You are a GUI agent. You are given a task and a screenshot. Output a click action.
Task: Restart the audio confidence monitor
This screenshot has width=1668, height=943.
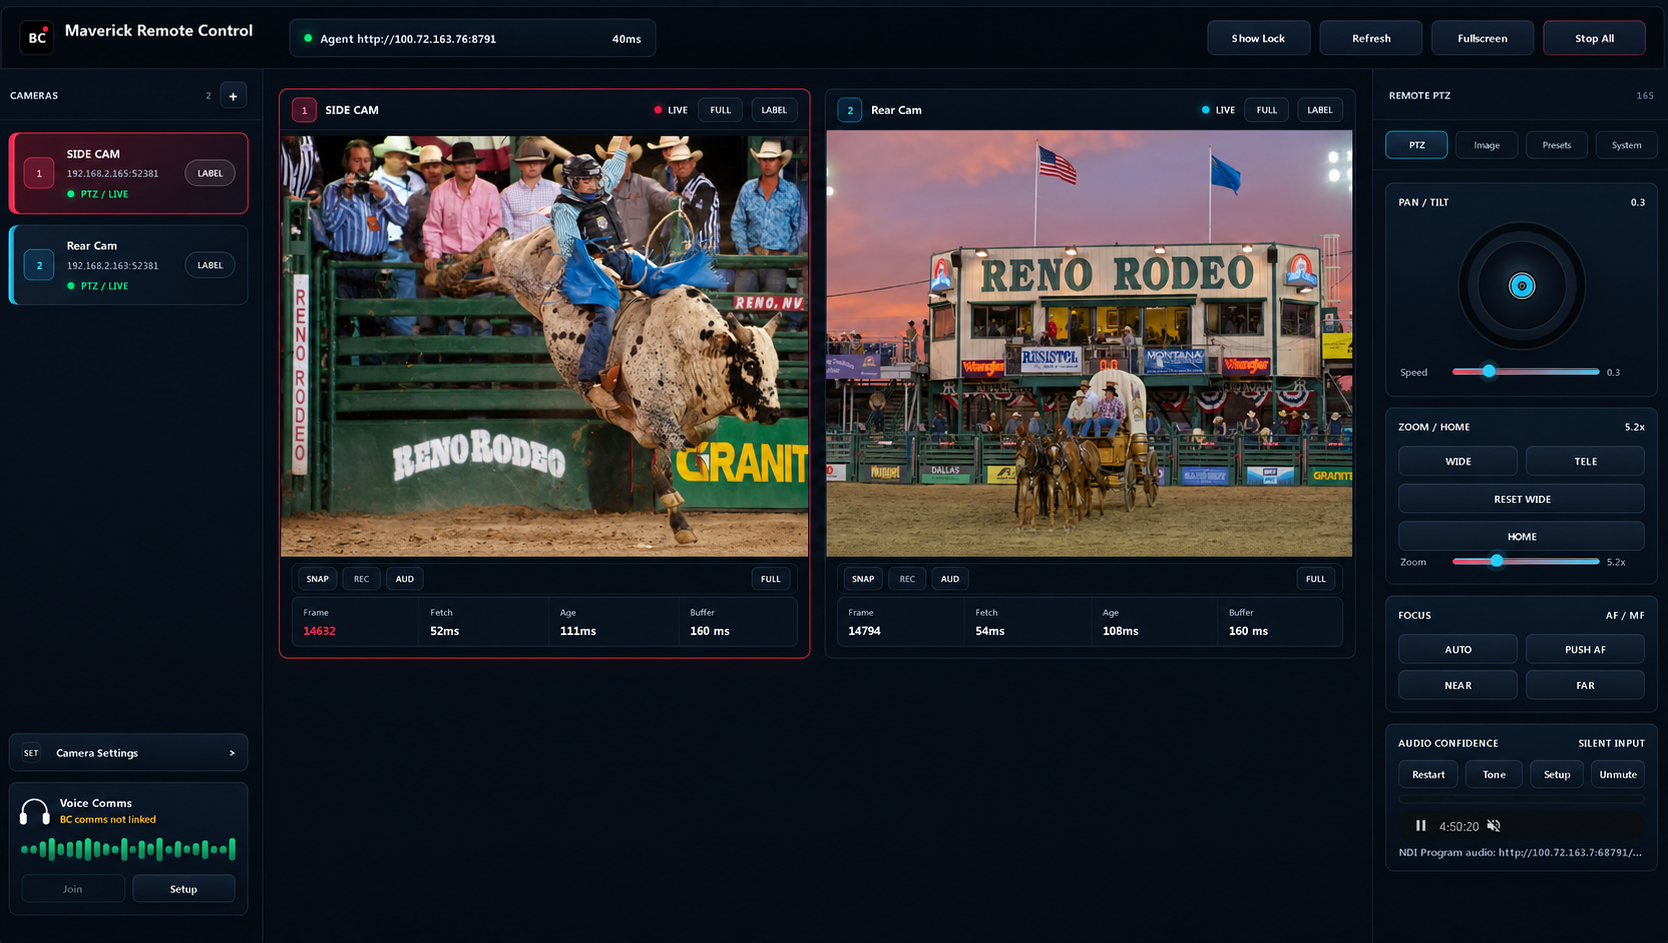coord(1428,775)
